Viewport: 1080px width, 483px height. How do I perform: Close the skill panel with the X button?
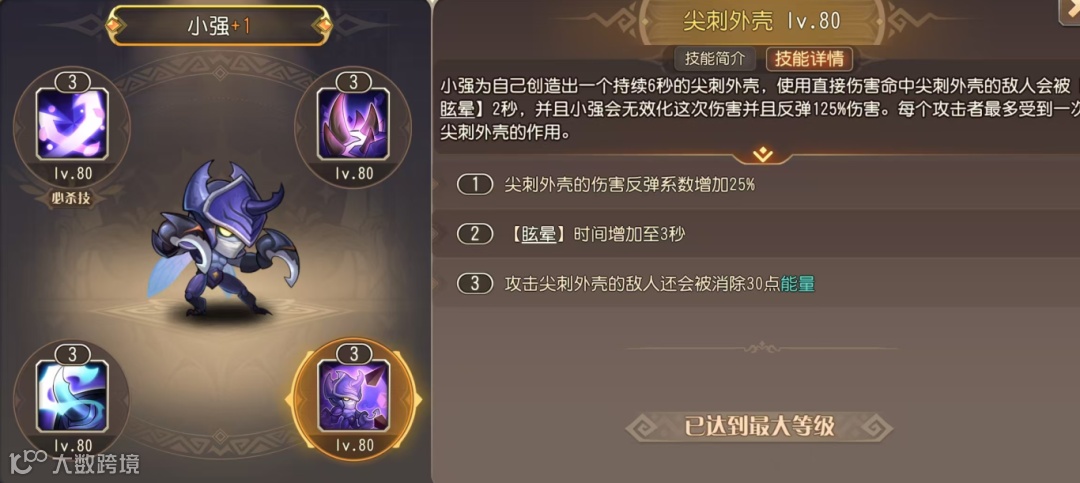click(1070, 8)
